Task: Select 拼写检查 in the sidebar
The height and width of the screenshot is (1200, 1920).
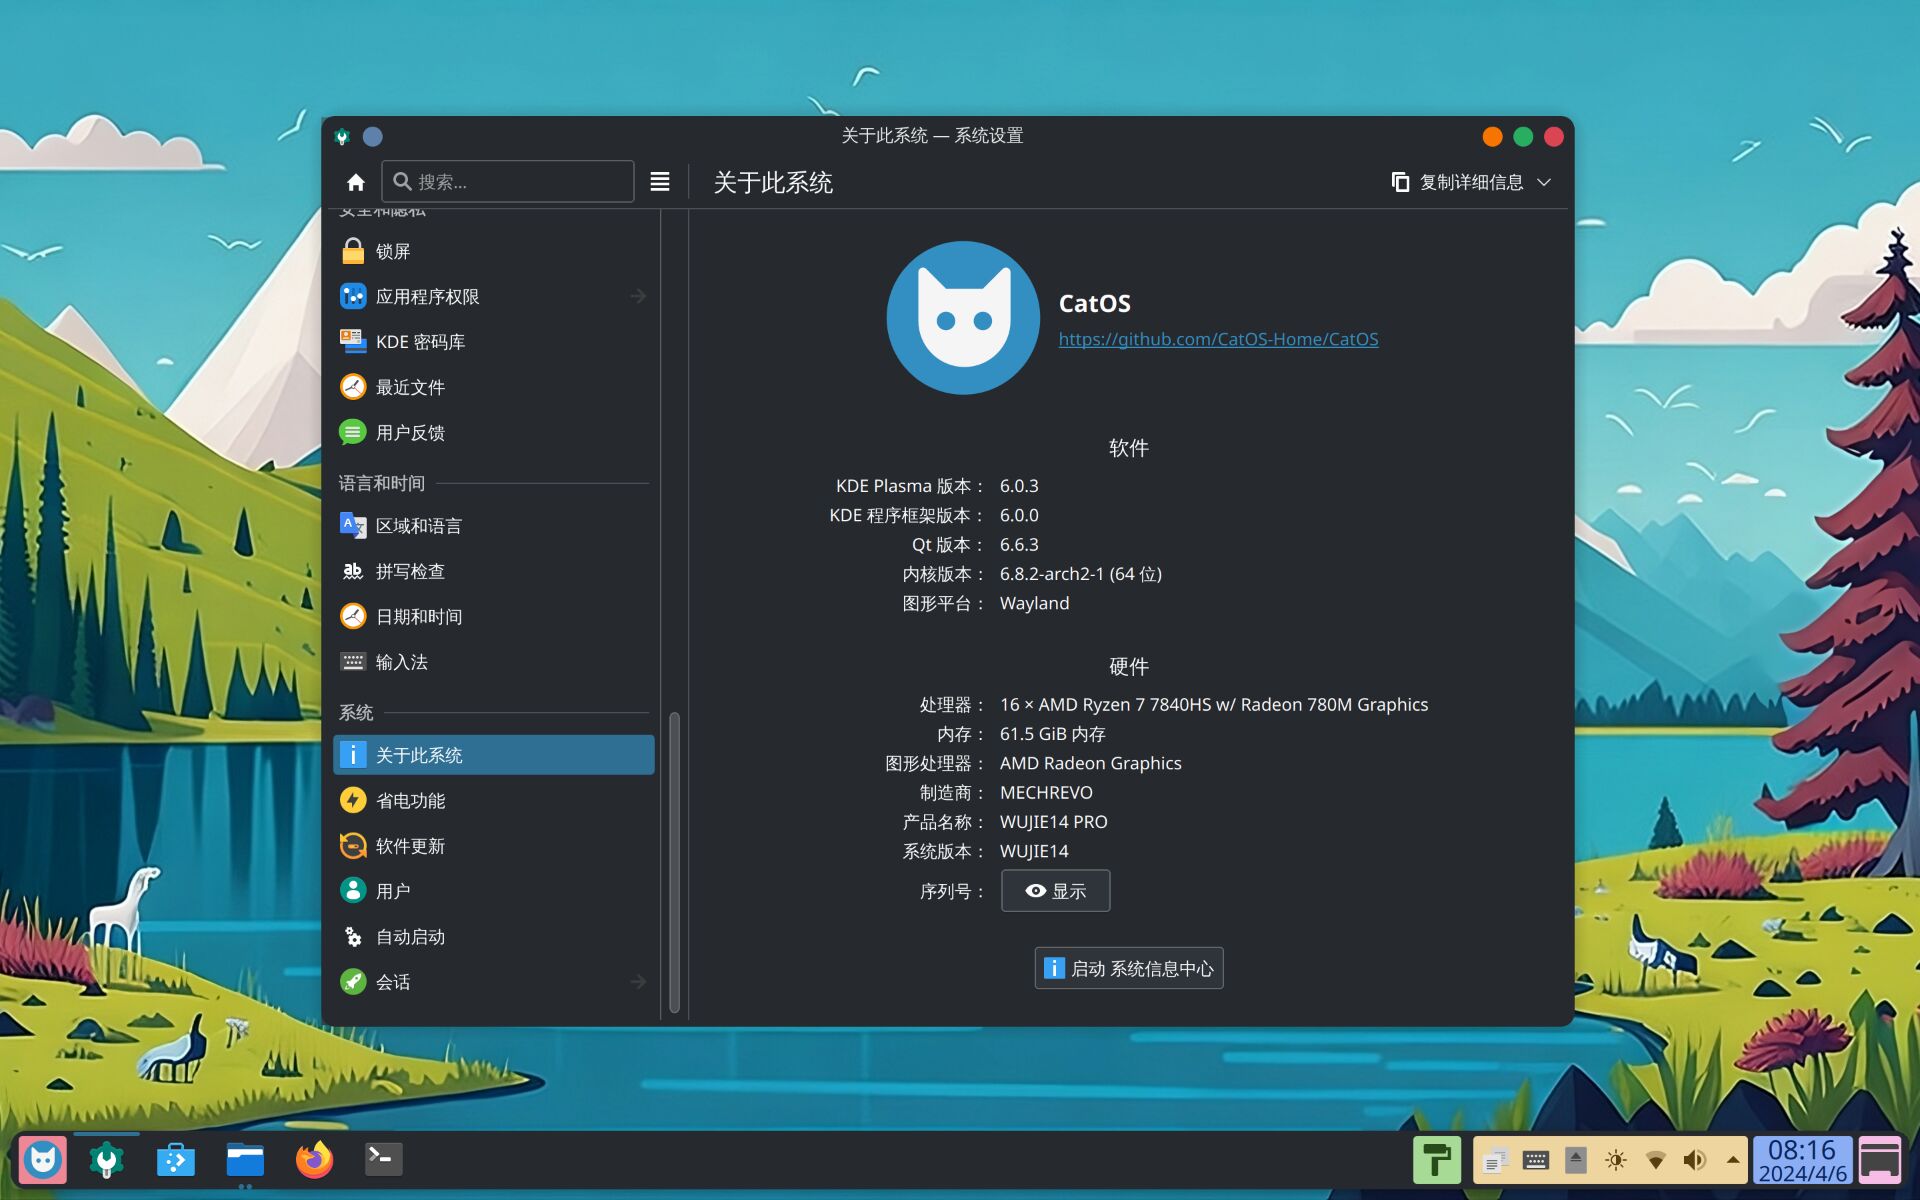Action: point(493,571)
